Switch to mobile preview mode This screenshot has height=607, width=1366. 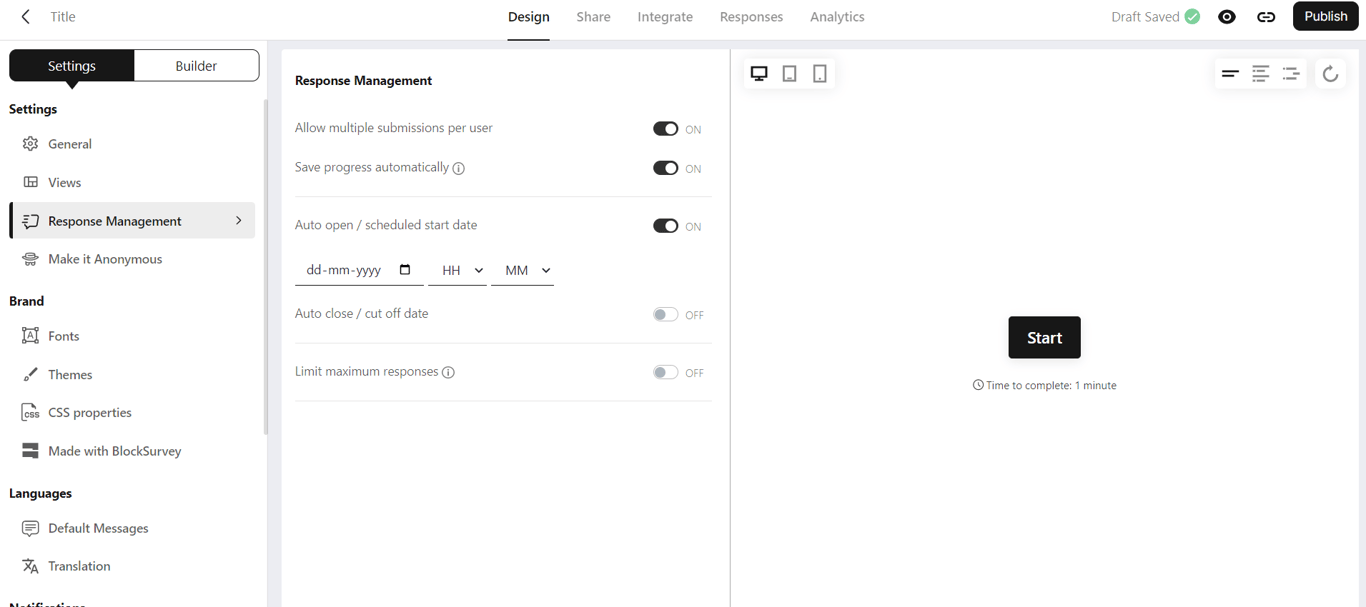820,74
